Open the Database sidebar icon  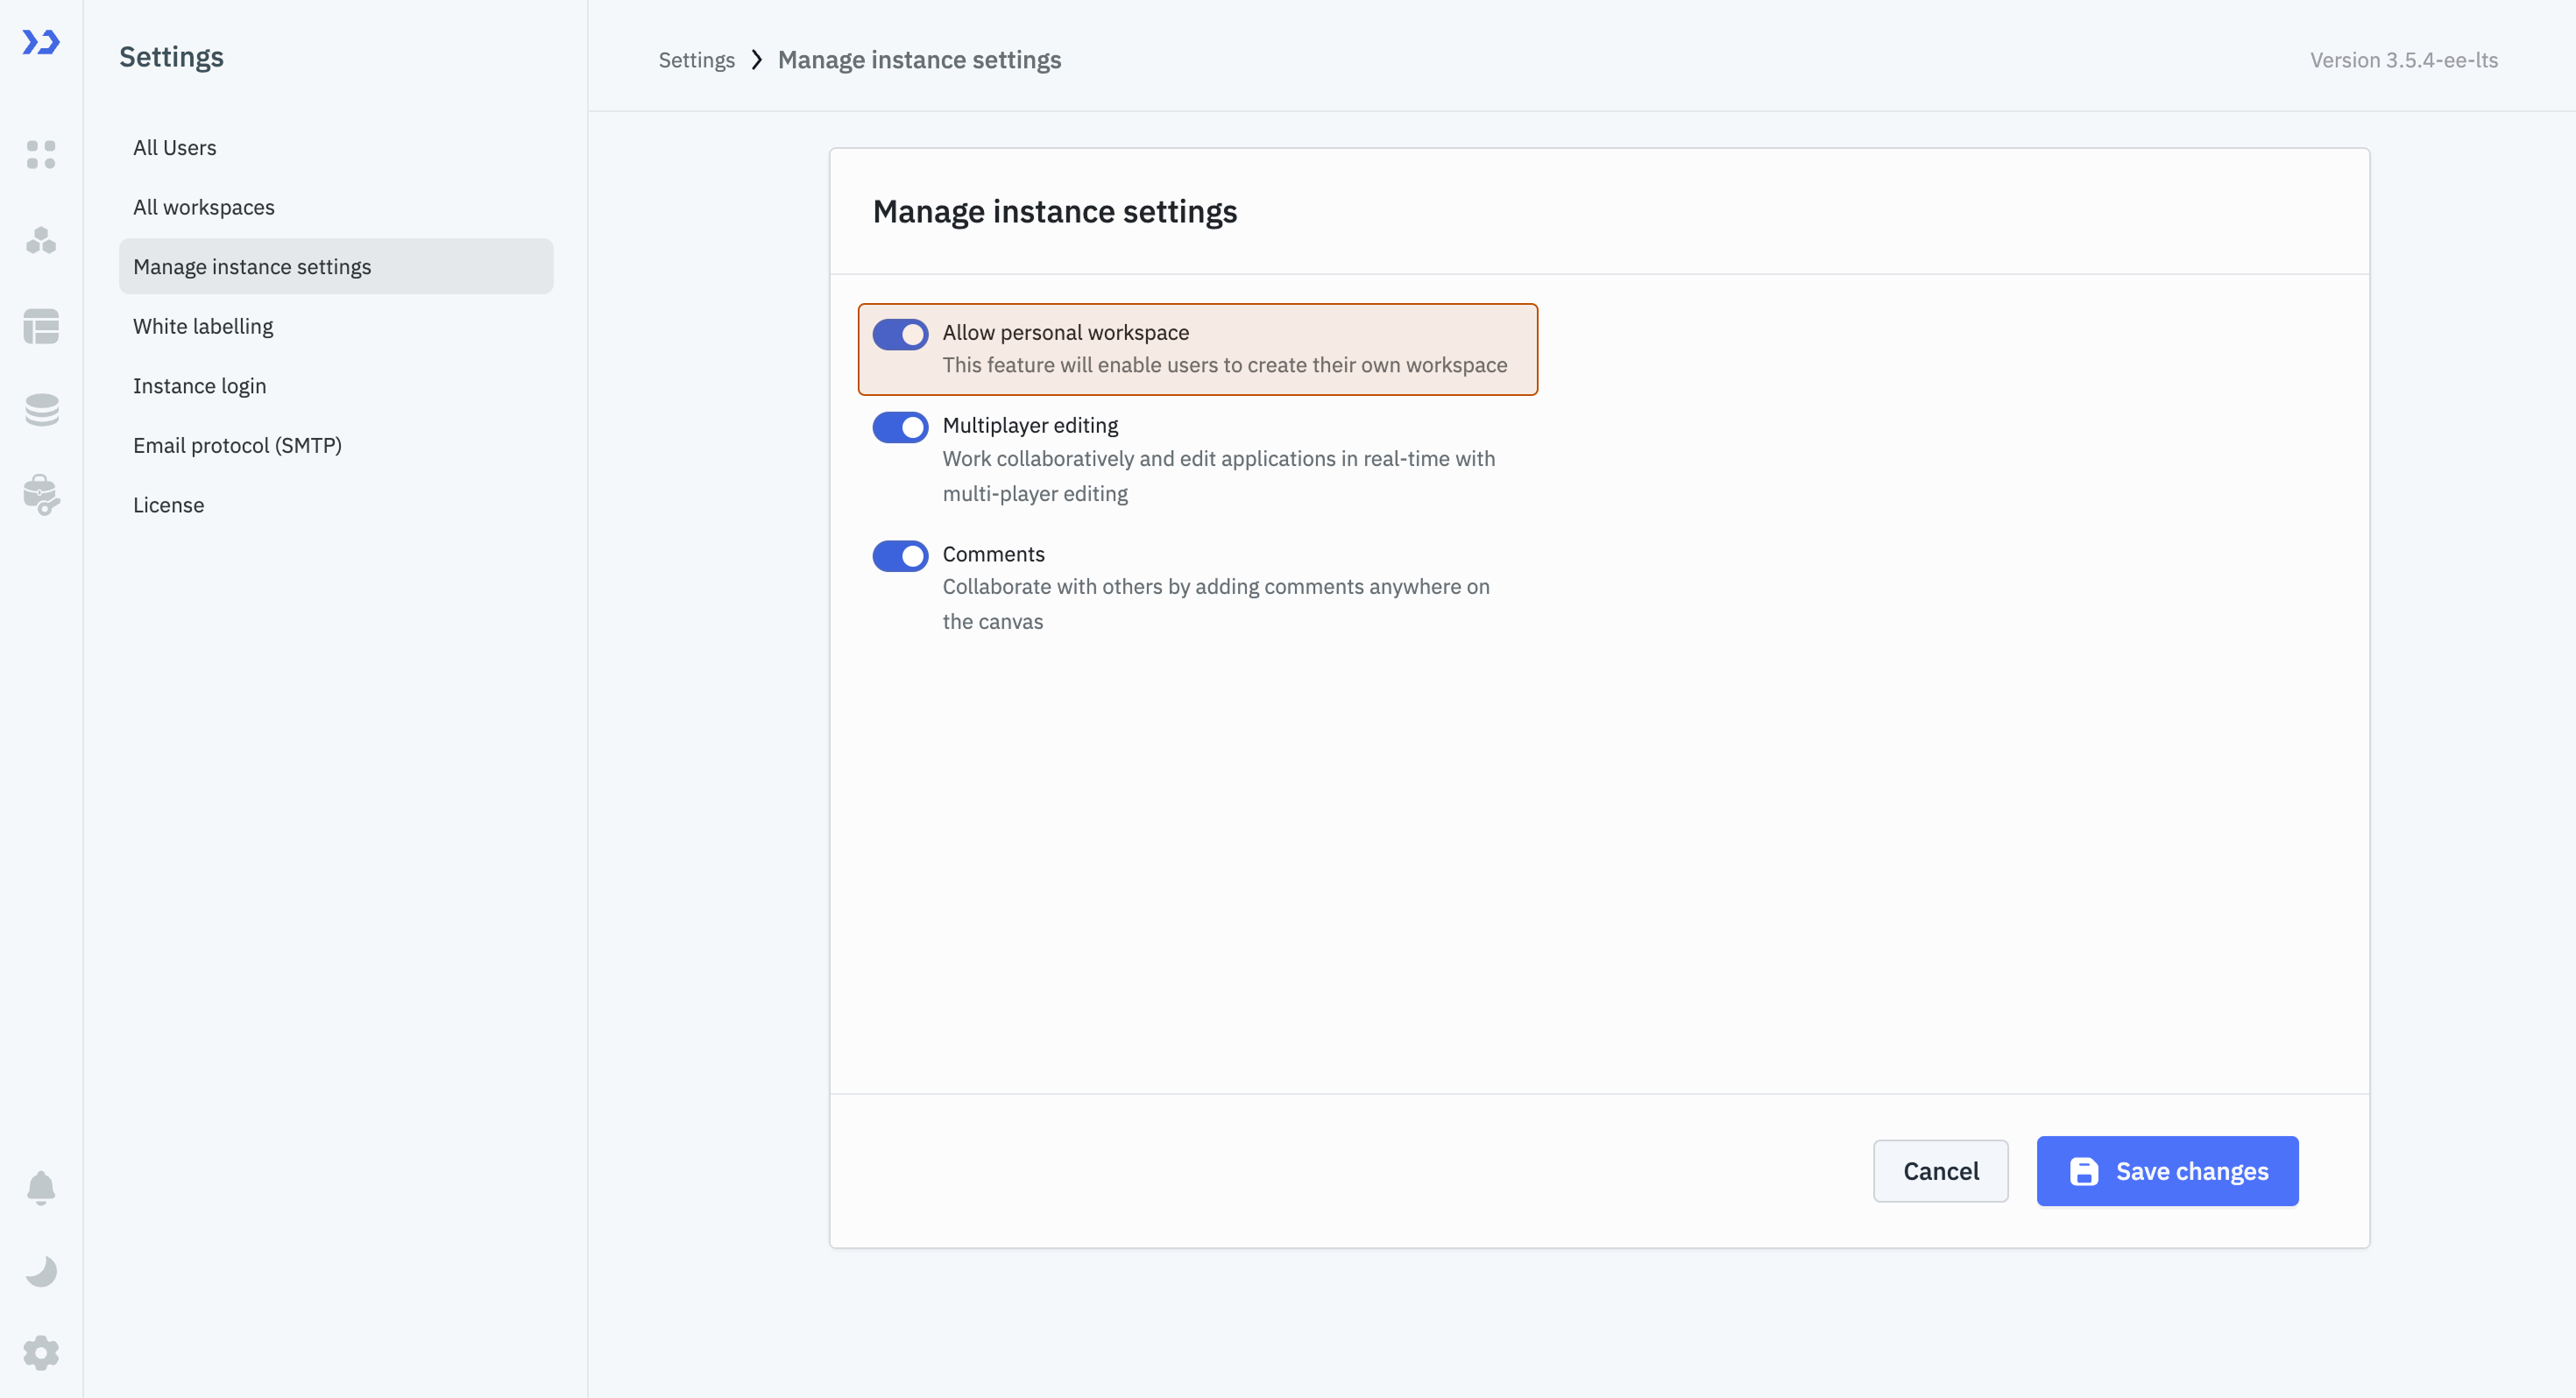tap(41, 410)
